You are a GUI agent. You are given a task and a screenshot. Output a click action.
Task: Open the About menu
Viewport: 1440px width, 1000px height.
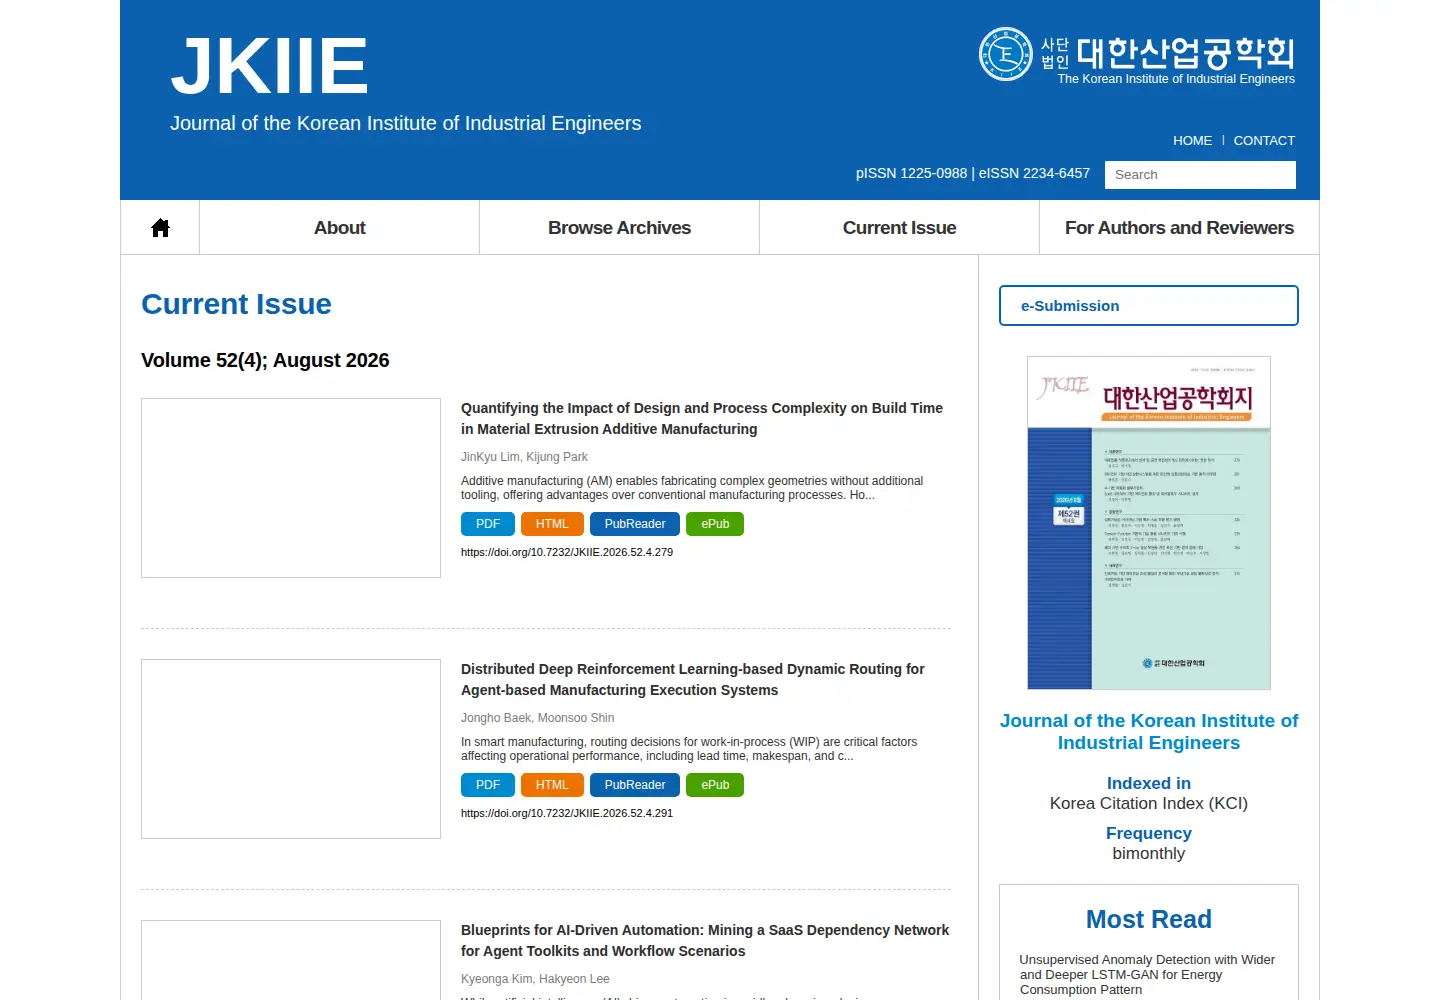[340, 228]
